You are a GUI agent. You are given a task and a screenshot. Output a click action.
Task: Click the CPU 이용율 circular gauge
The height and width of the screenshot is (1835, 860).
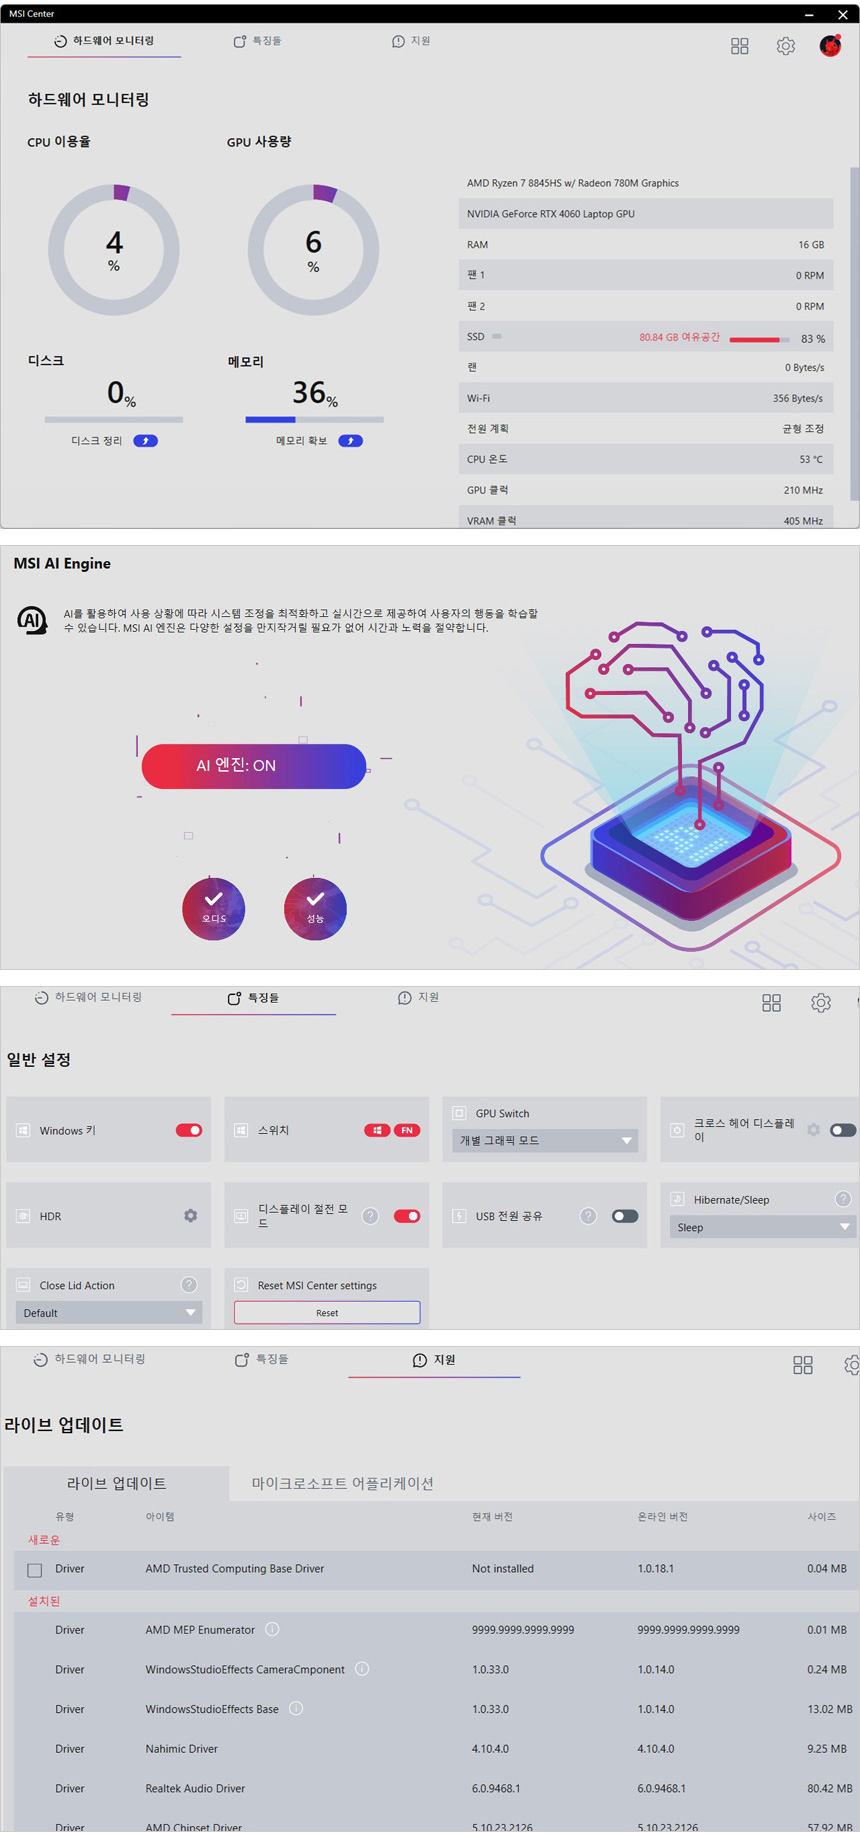pyautogui.click(x=114, y=250)
